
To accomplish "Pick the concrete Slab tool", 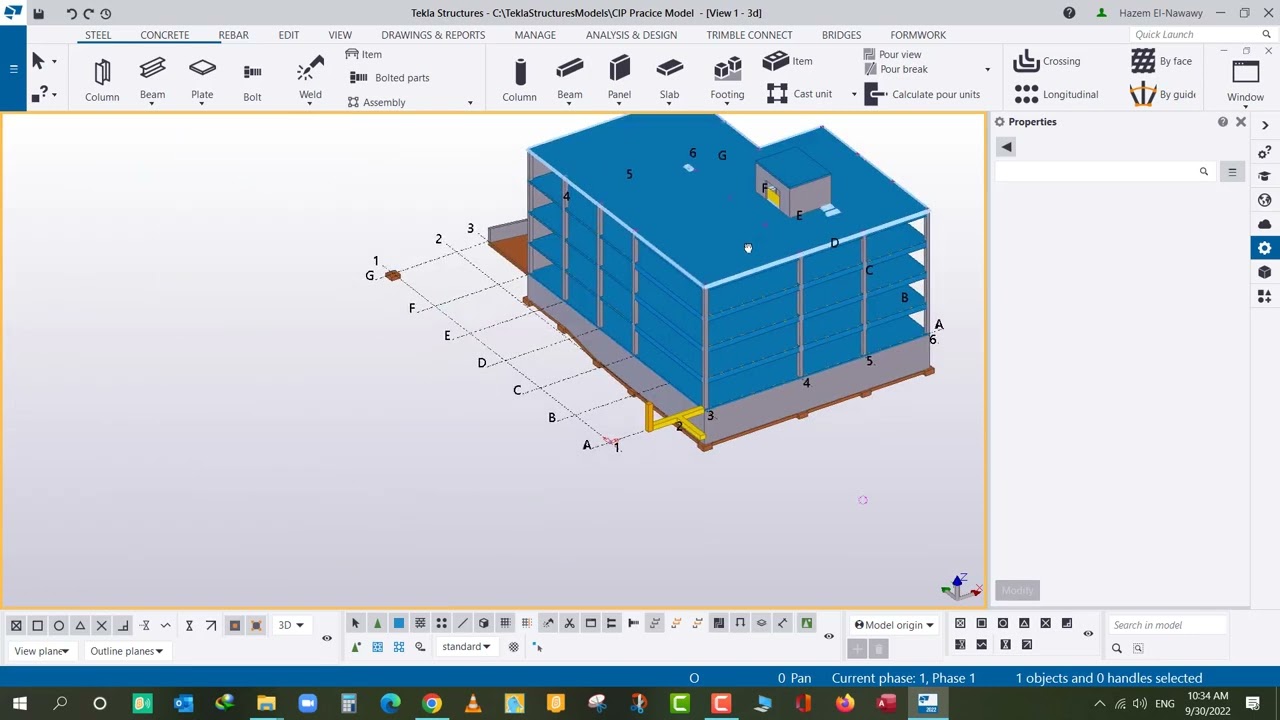I will pyautogui.click(x=669, y=79).
